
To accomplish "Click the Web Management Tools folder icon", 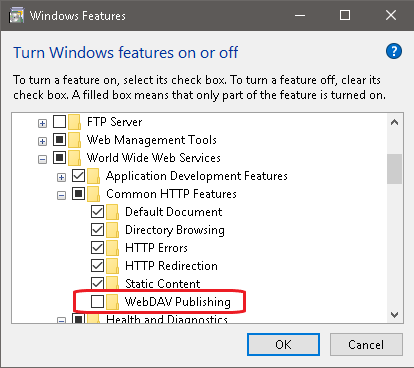I will pos(75,140).
